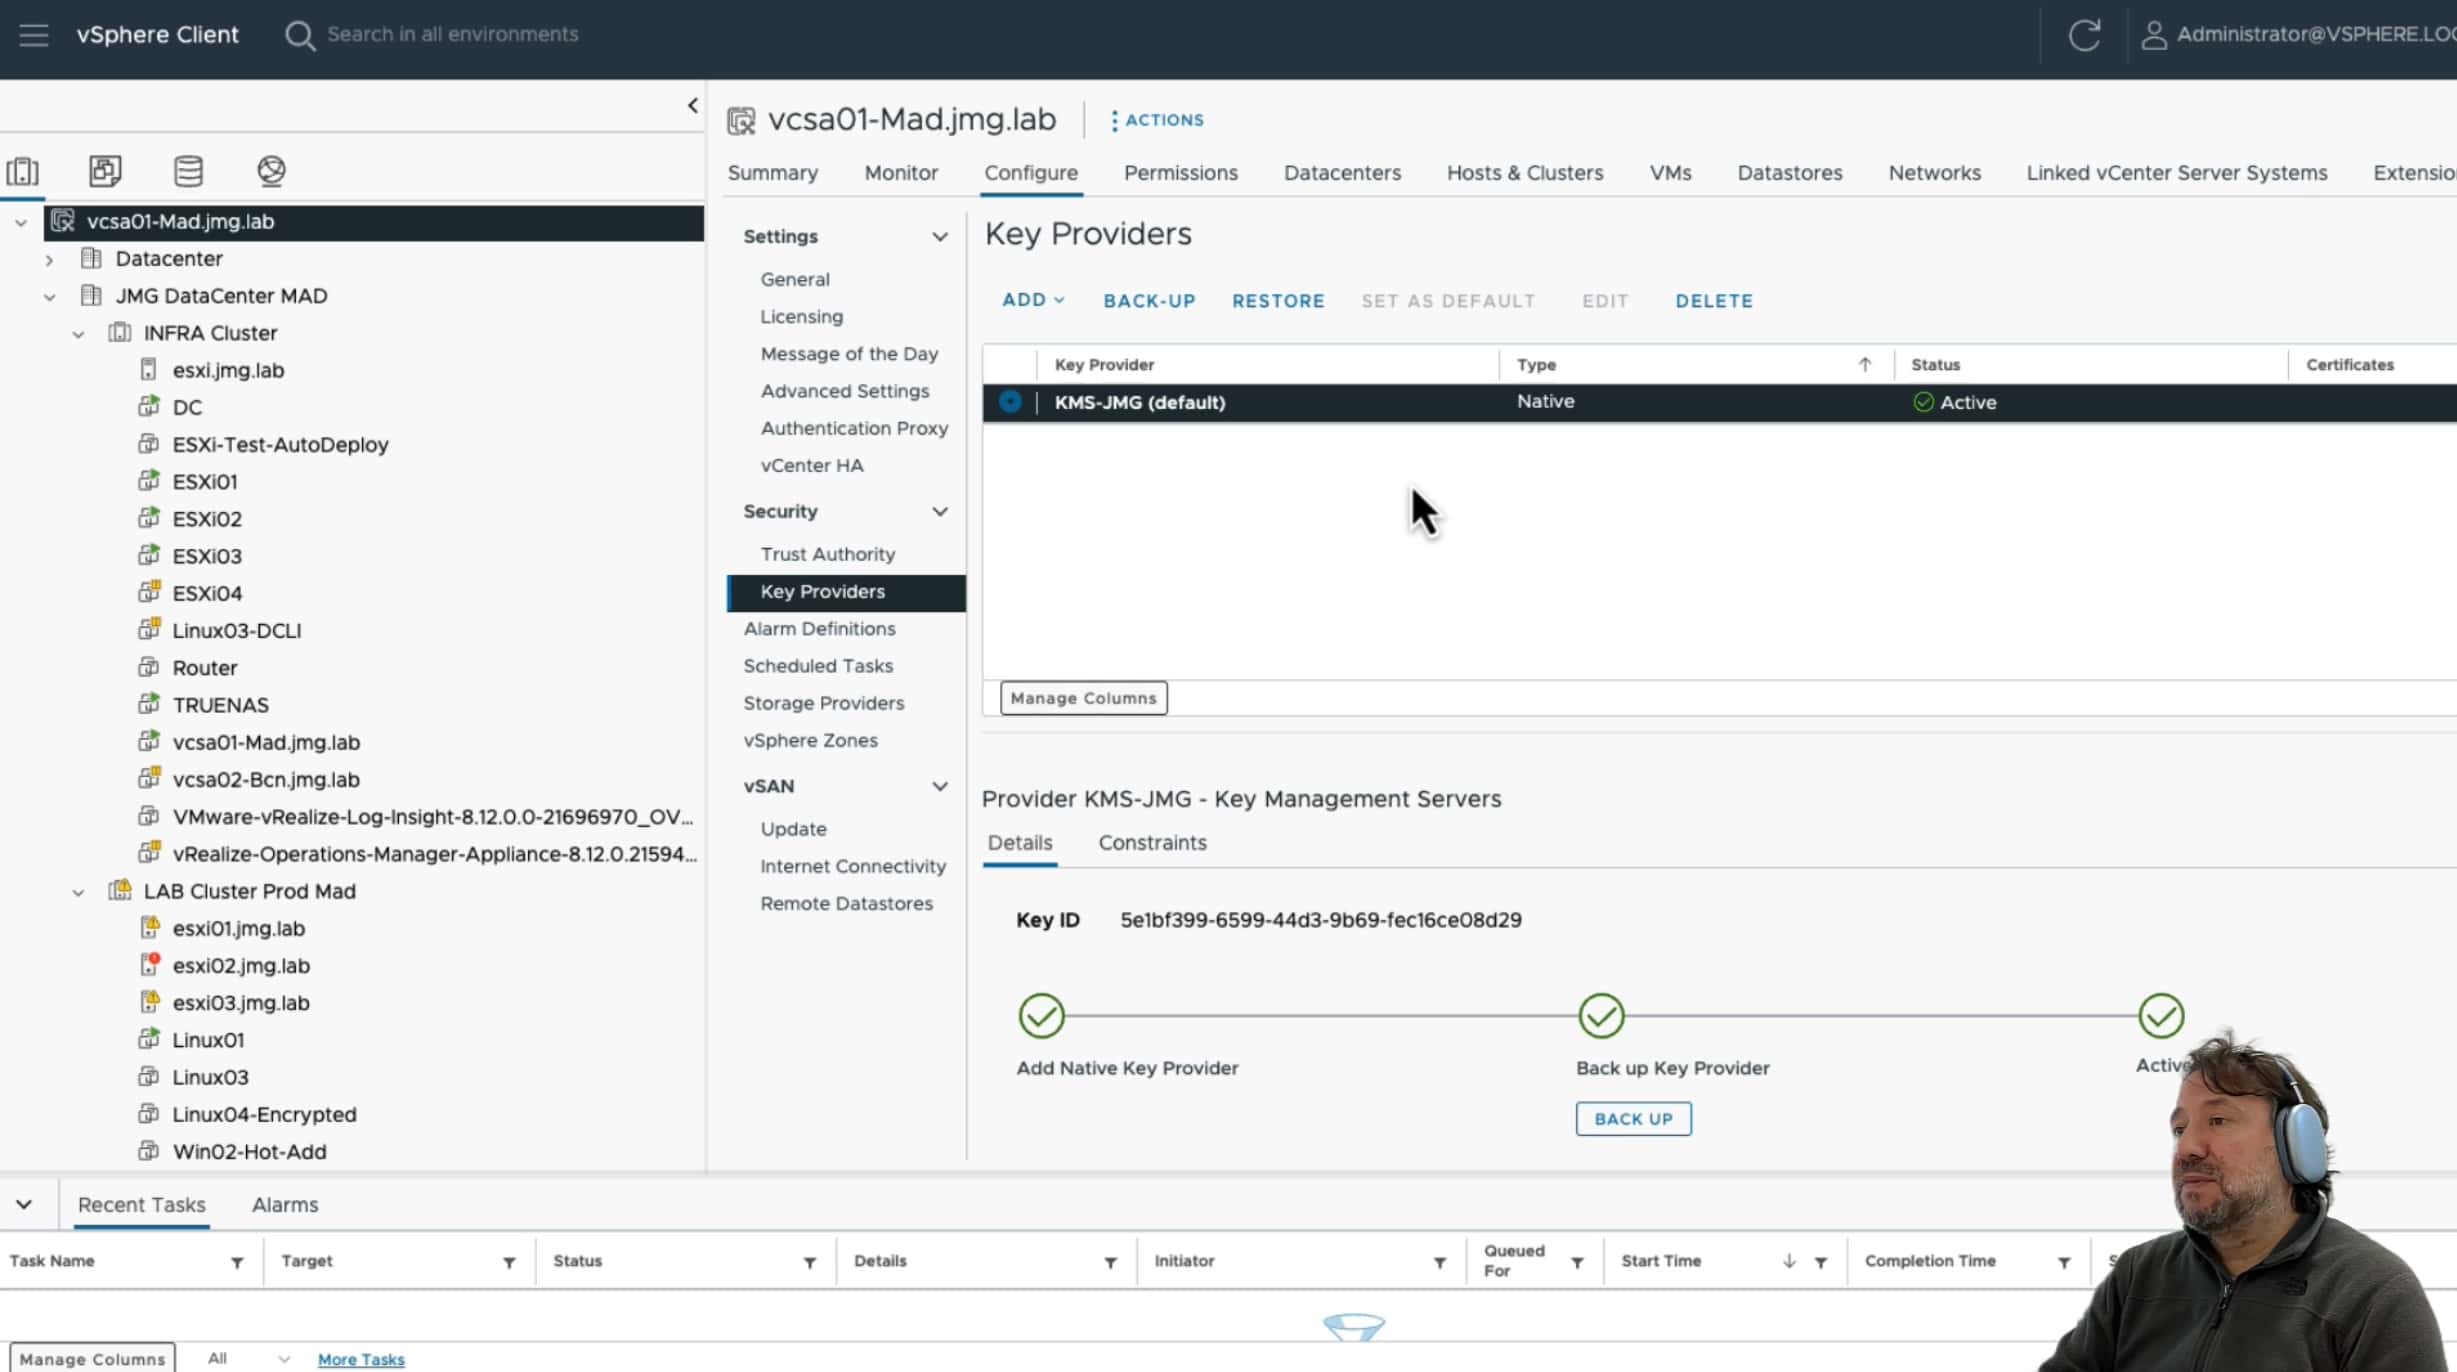
Task: Select esxi.jmg.lab host in tree
Action: [228, 371]
